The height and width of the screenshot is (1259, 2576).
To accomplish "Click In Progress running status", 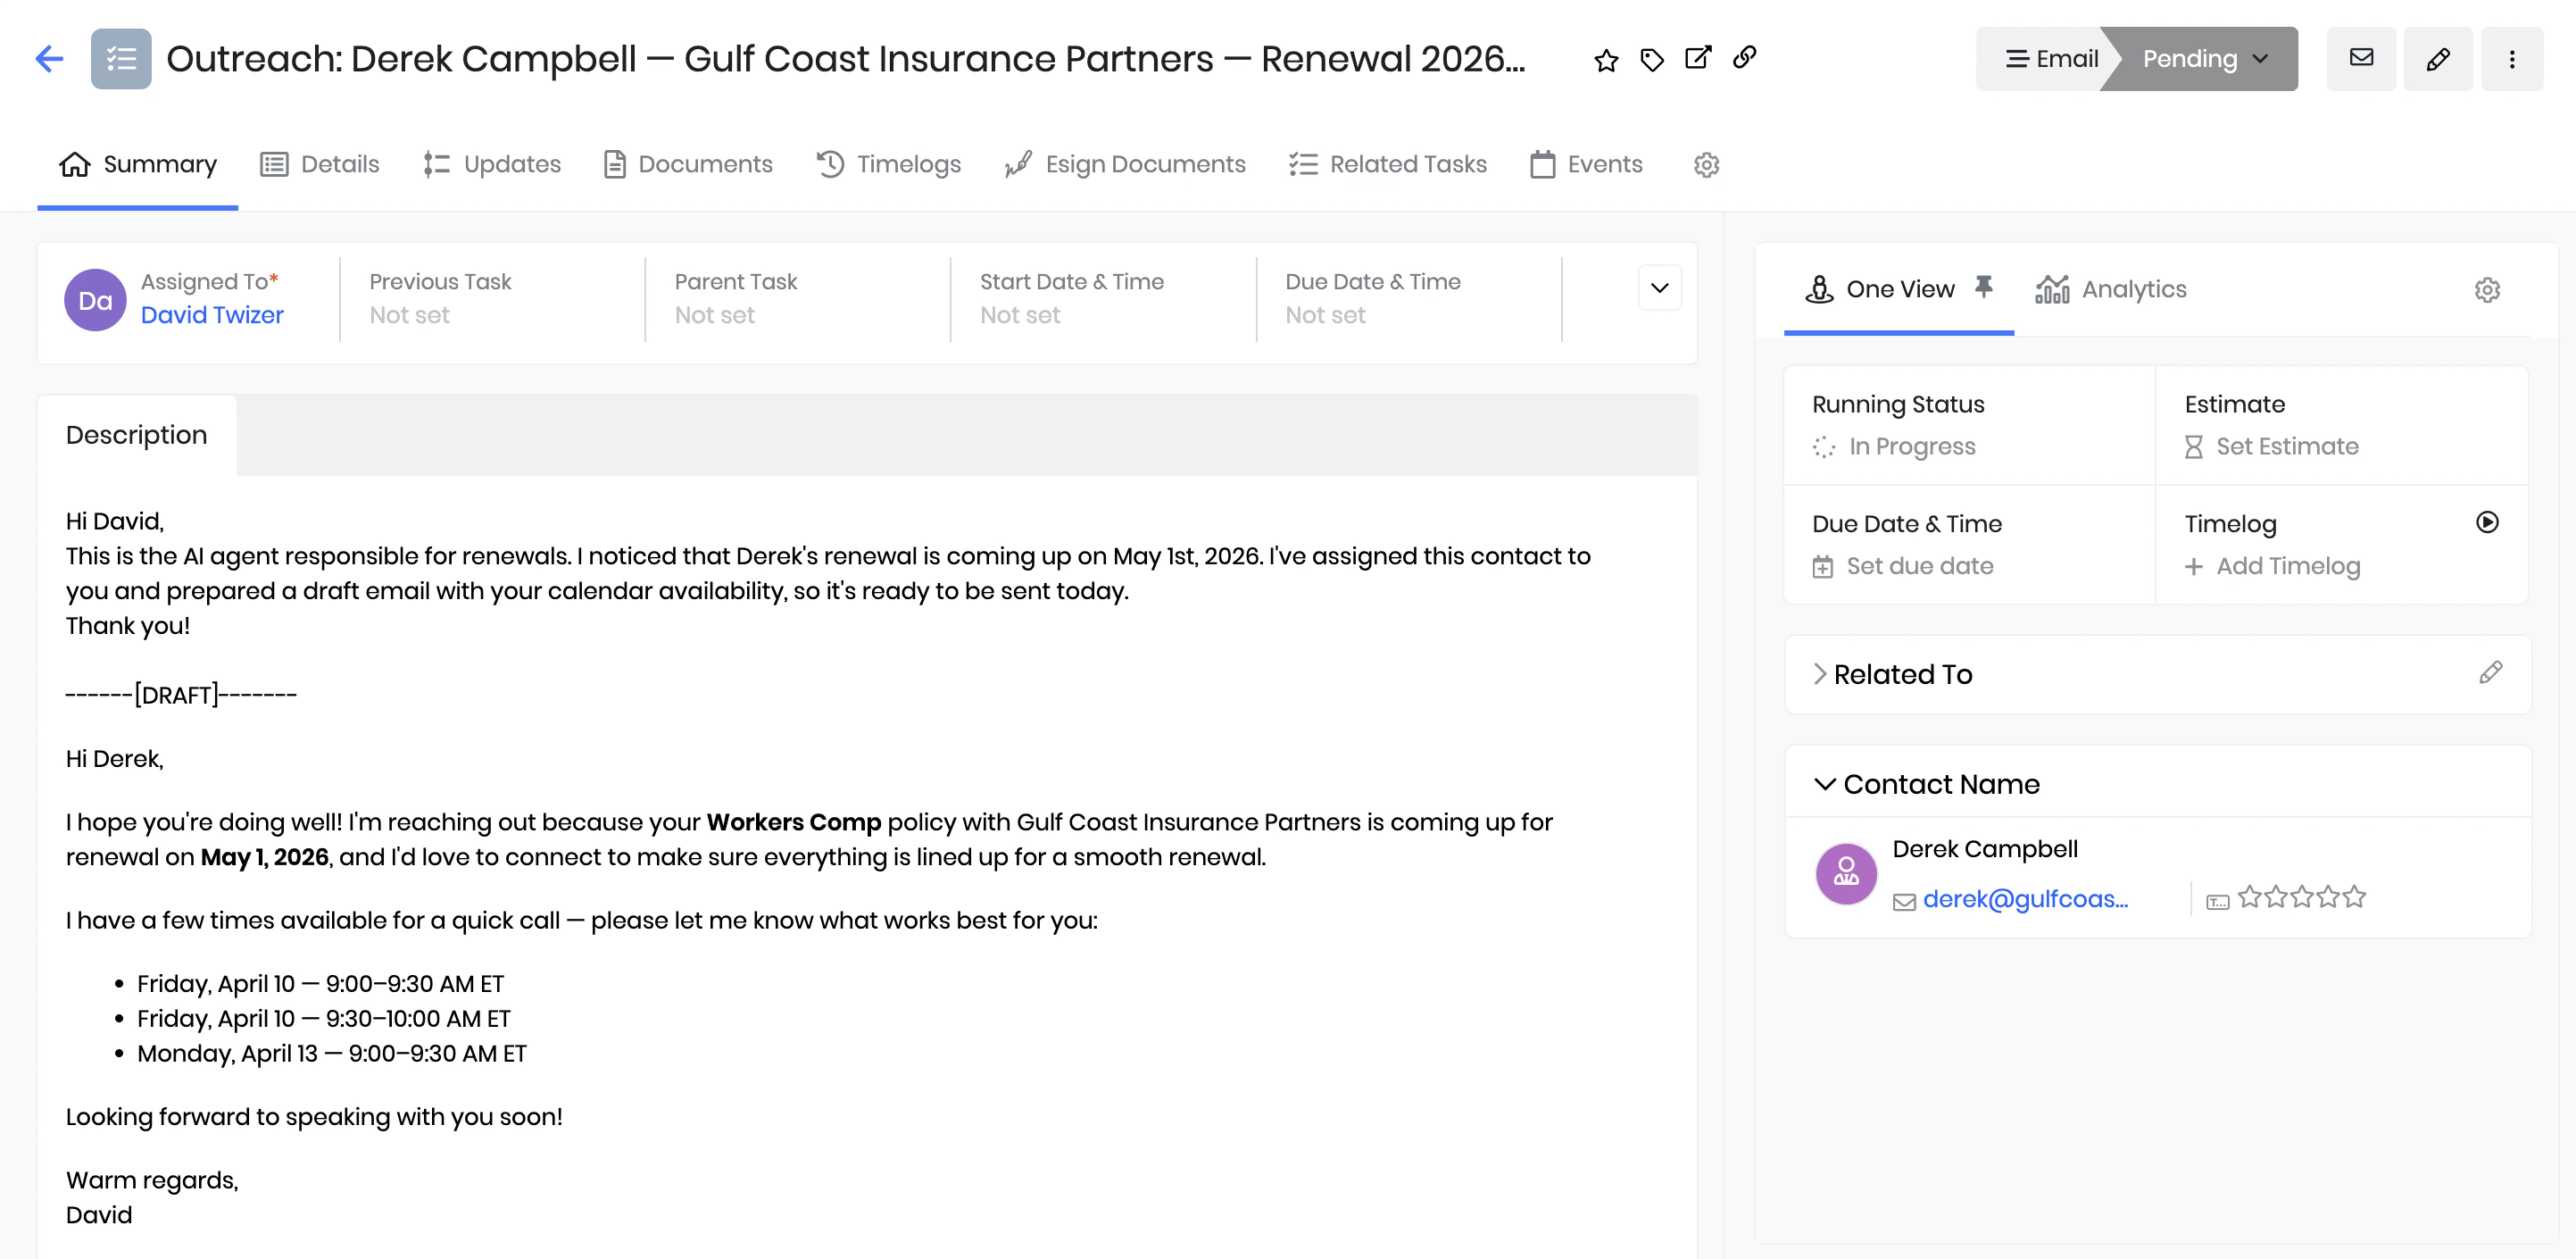I will pos(1912,446).
